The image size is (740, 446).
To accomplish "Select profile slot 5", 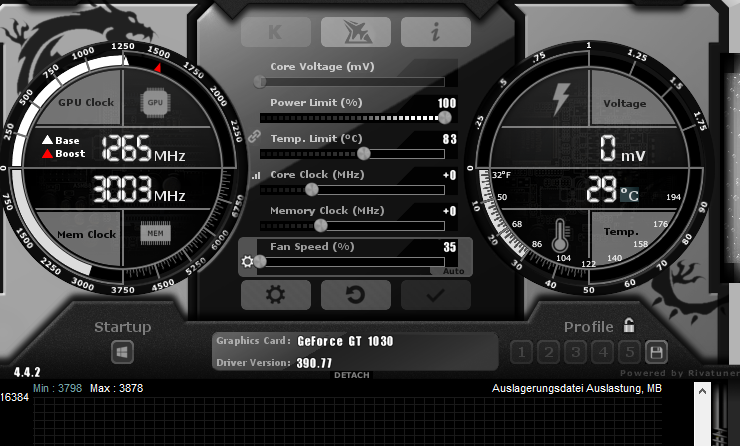I will pos(630,352).
